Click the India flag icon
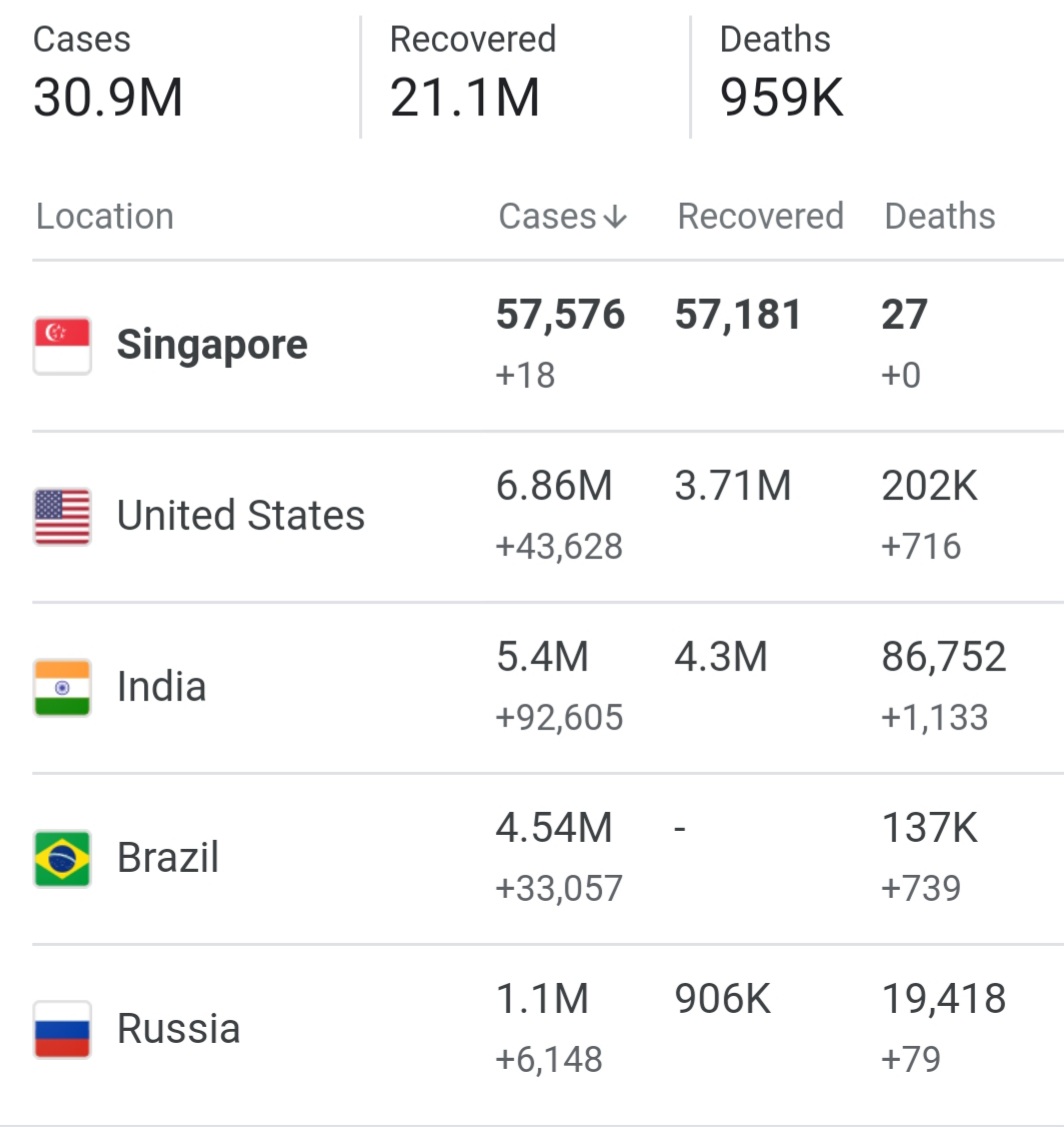This screenshot has height=1127, width=1064. tap(63, 688)
